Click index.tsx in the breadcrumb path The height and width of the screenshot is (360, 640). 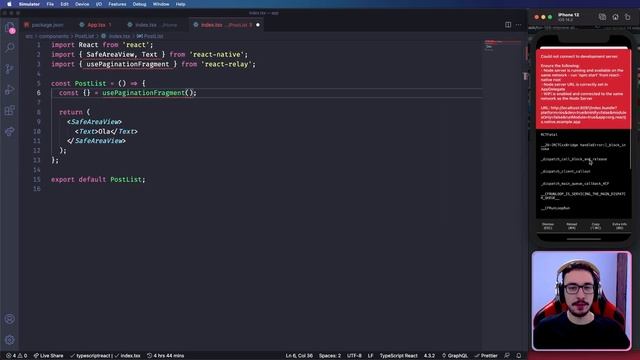point(119,36)
